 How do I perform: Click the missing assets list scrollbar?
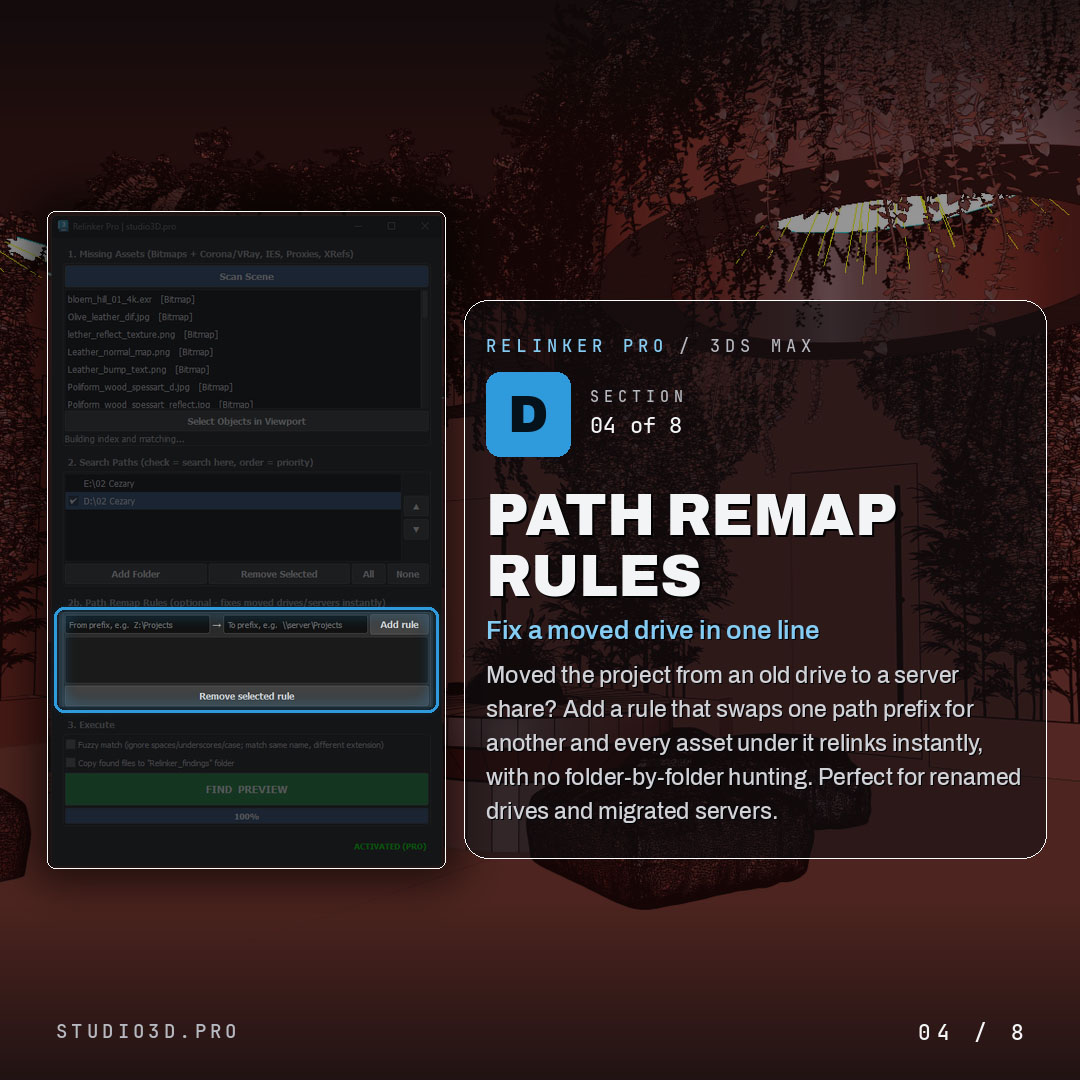424,349
